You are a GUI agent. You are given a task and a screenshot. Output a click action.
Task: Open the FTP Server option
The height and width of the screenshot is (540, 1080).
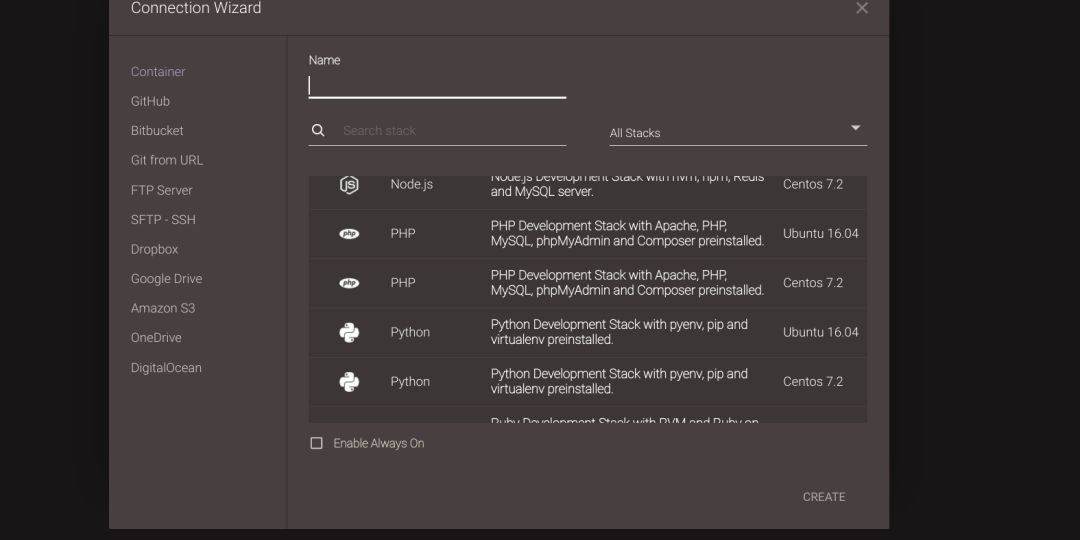[x=161, y=190]
